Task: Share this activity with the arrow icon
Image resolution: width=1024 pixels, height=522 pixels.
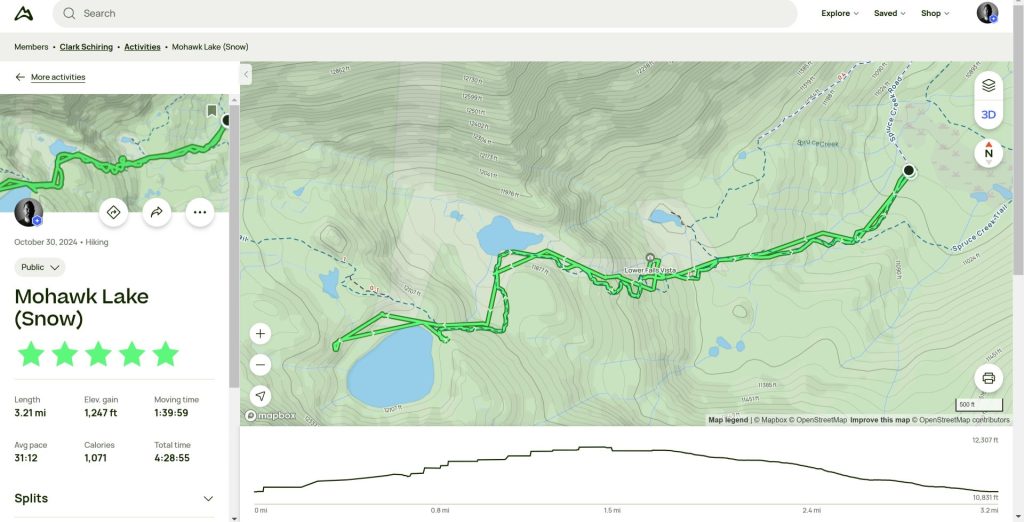Action: pos(157,212)
